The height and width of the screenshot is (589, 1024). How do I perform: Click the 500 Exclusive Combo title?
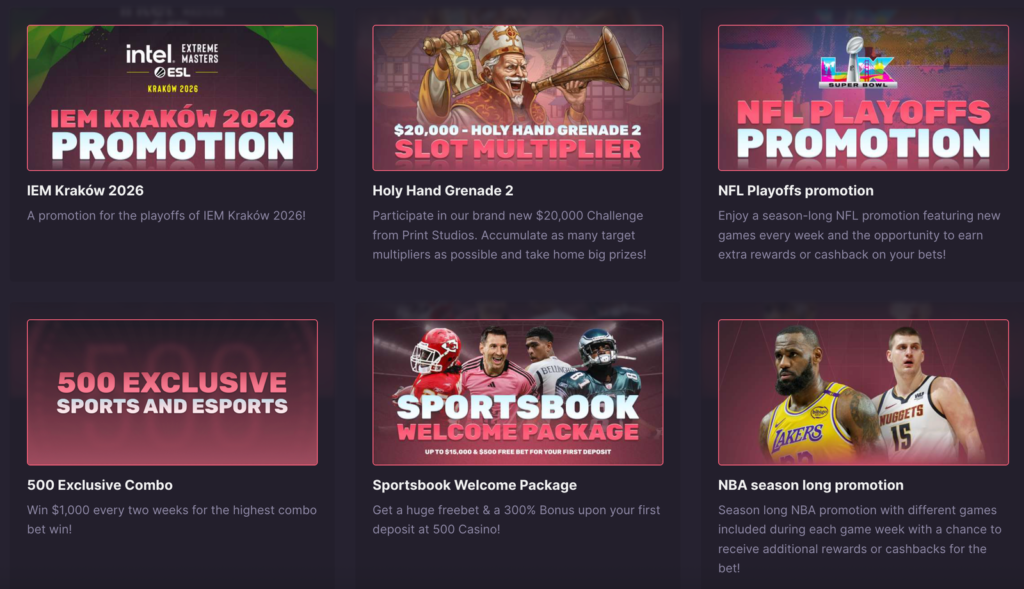tap(100, 485)
